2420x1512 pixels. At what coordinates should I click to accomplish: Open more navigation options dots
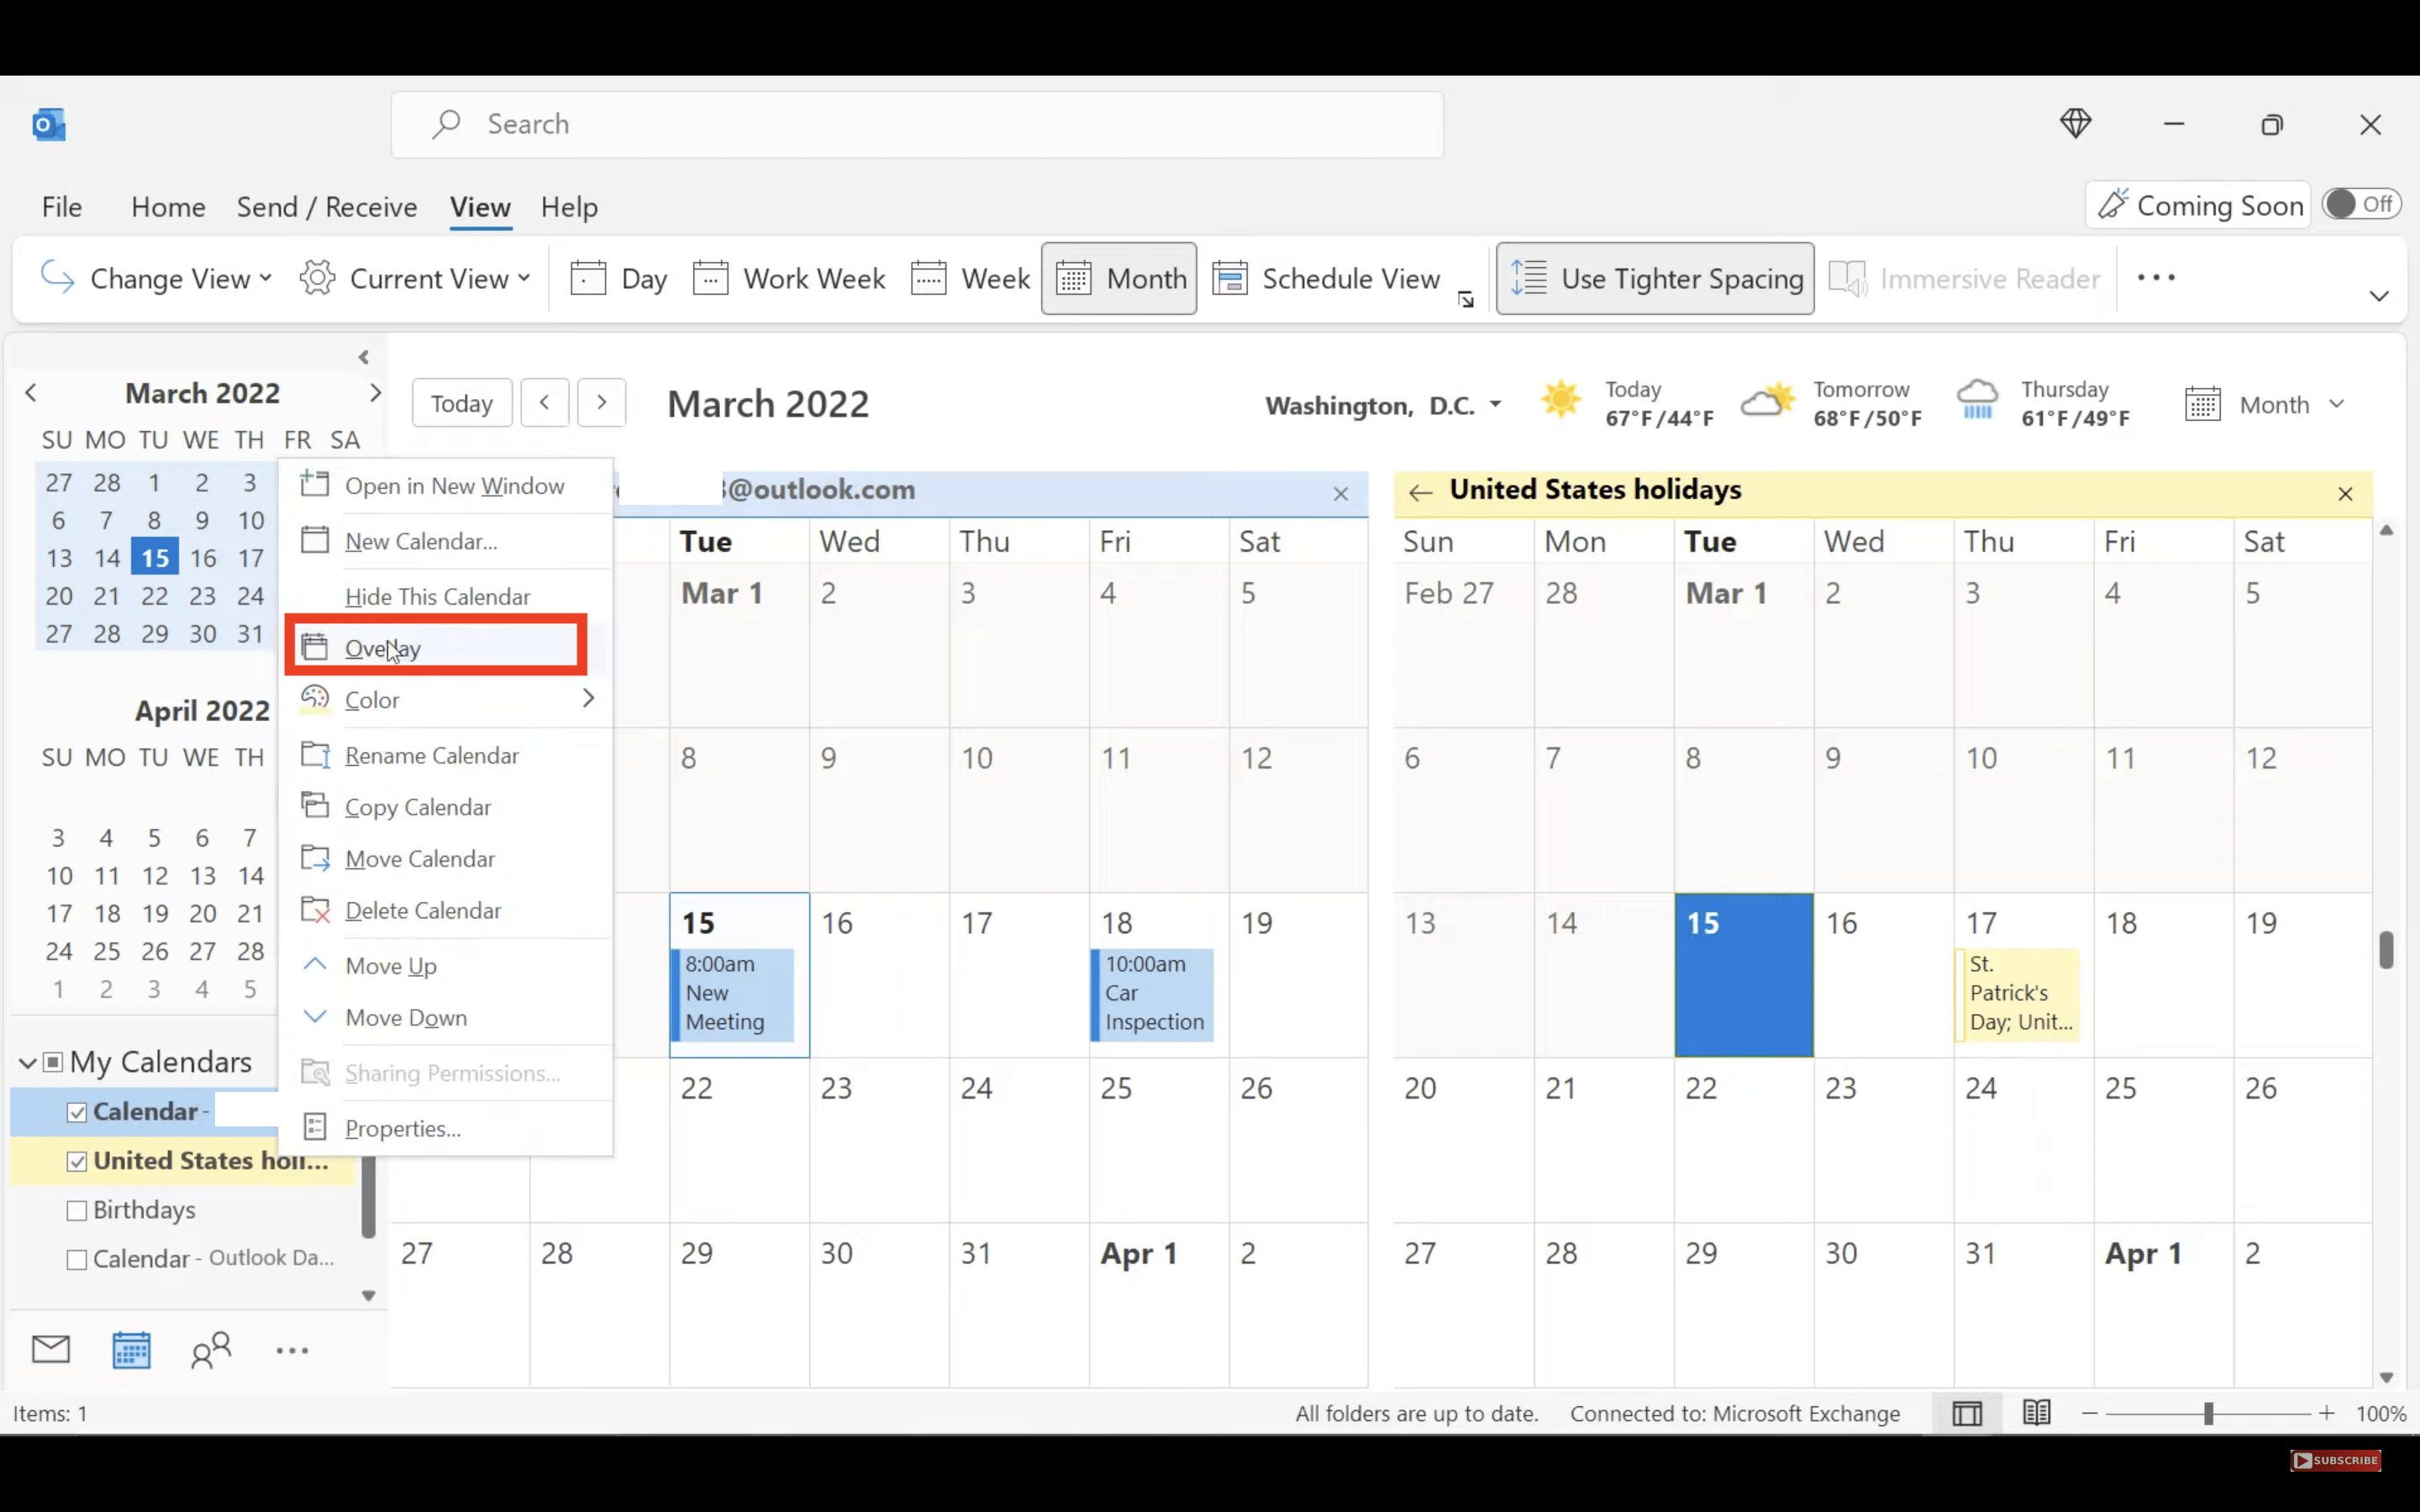point(292,1350)
